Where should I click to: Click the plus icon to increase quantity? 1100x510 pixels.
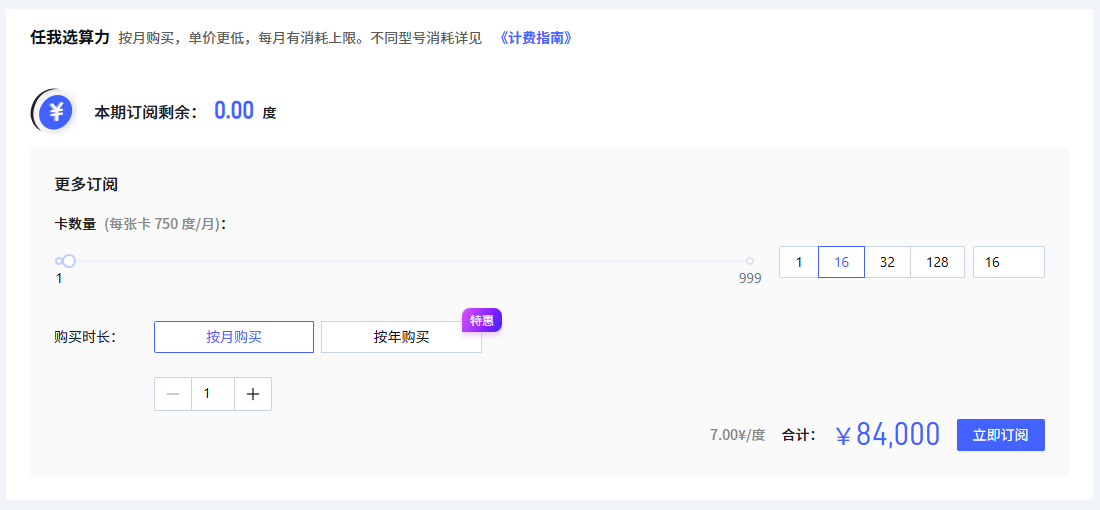click(253, 394)
